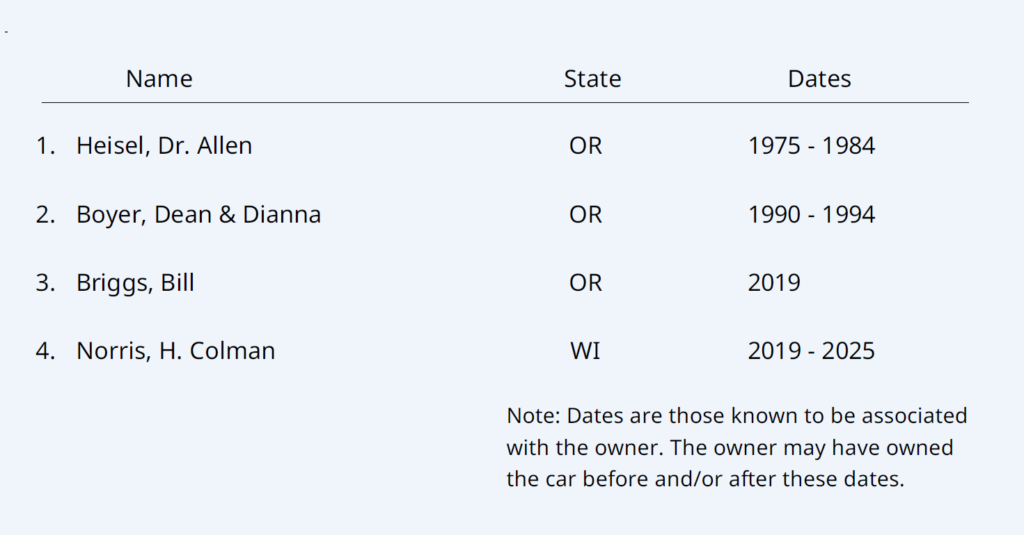This screenshot has width=1024, height=535.
Task: Click the State column header
Action: tap(592, 79)
